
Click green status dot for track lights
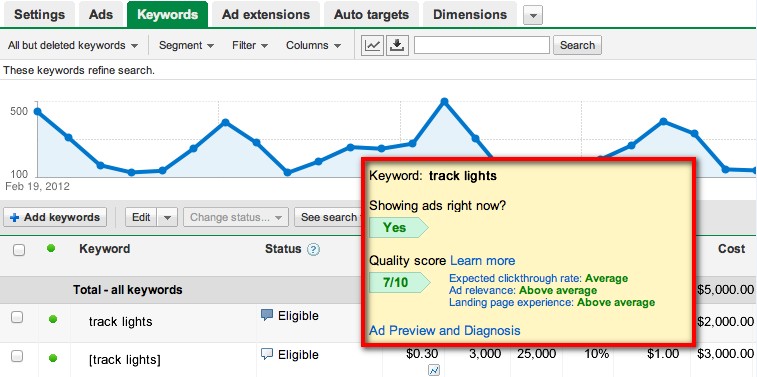click(x=53, y=319)
